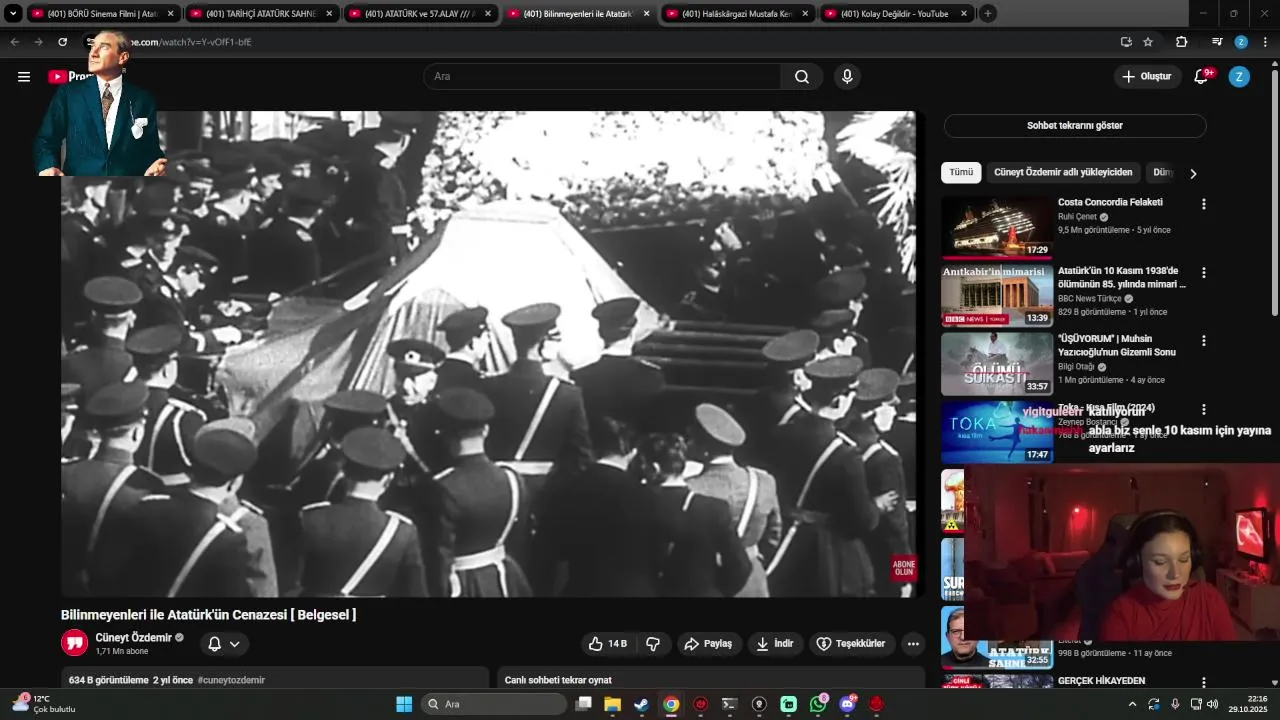1280x720 pixels.
Task: Like the video showing 14 B
Action: click(x=608, y=644)
